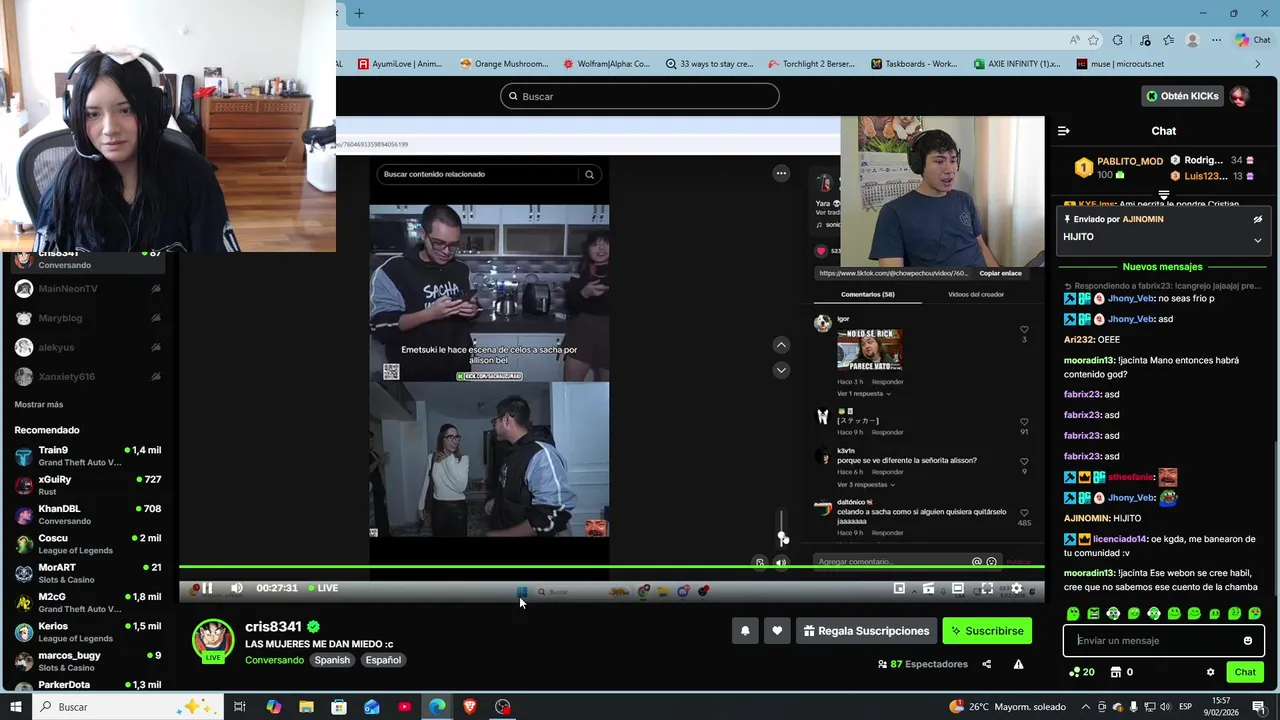1280x720 pixels.
Task: Select the Spanish tag
Action: 332,660
